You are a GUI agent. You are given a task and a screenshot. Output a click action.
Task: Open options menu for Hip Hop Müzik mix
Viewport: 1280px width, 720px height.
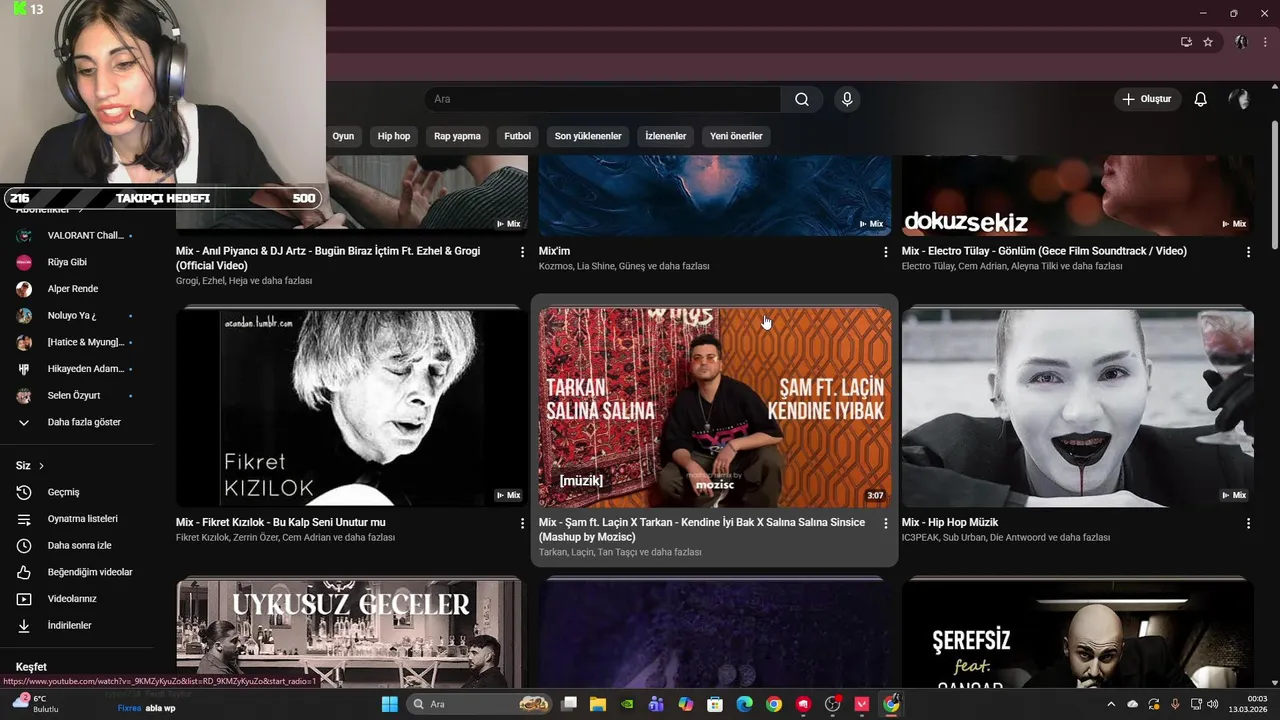click(x=1248, y=523)
